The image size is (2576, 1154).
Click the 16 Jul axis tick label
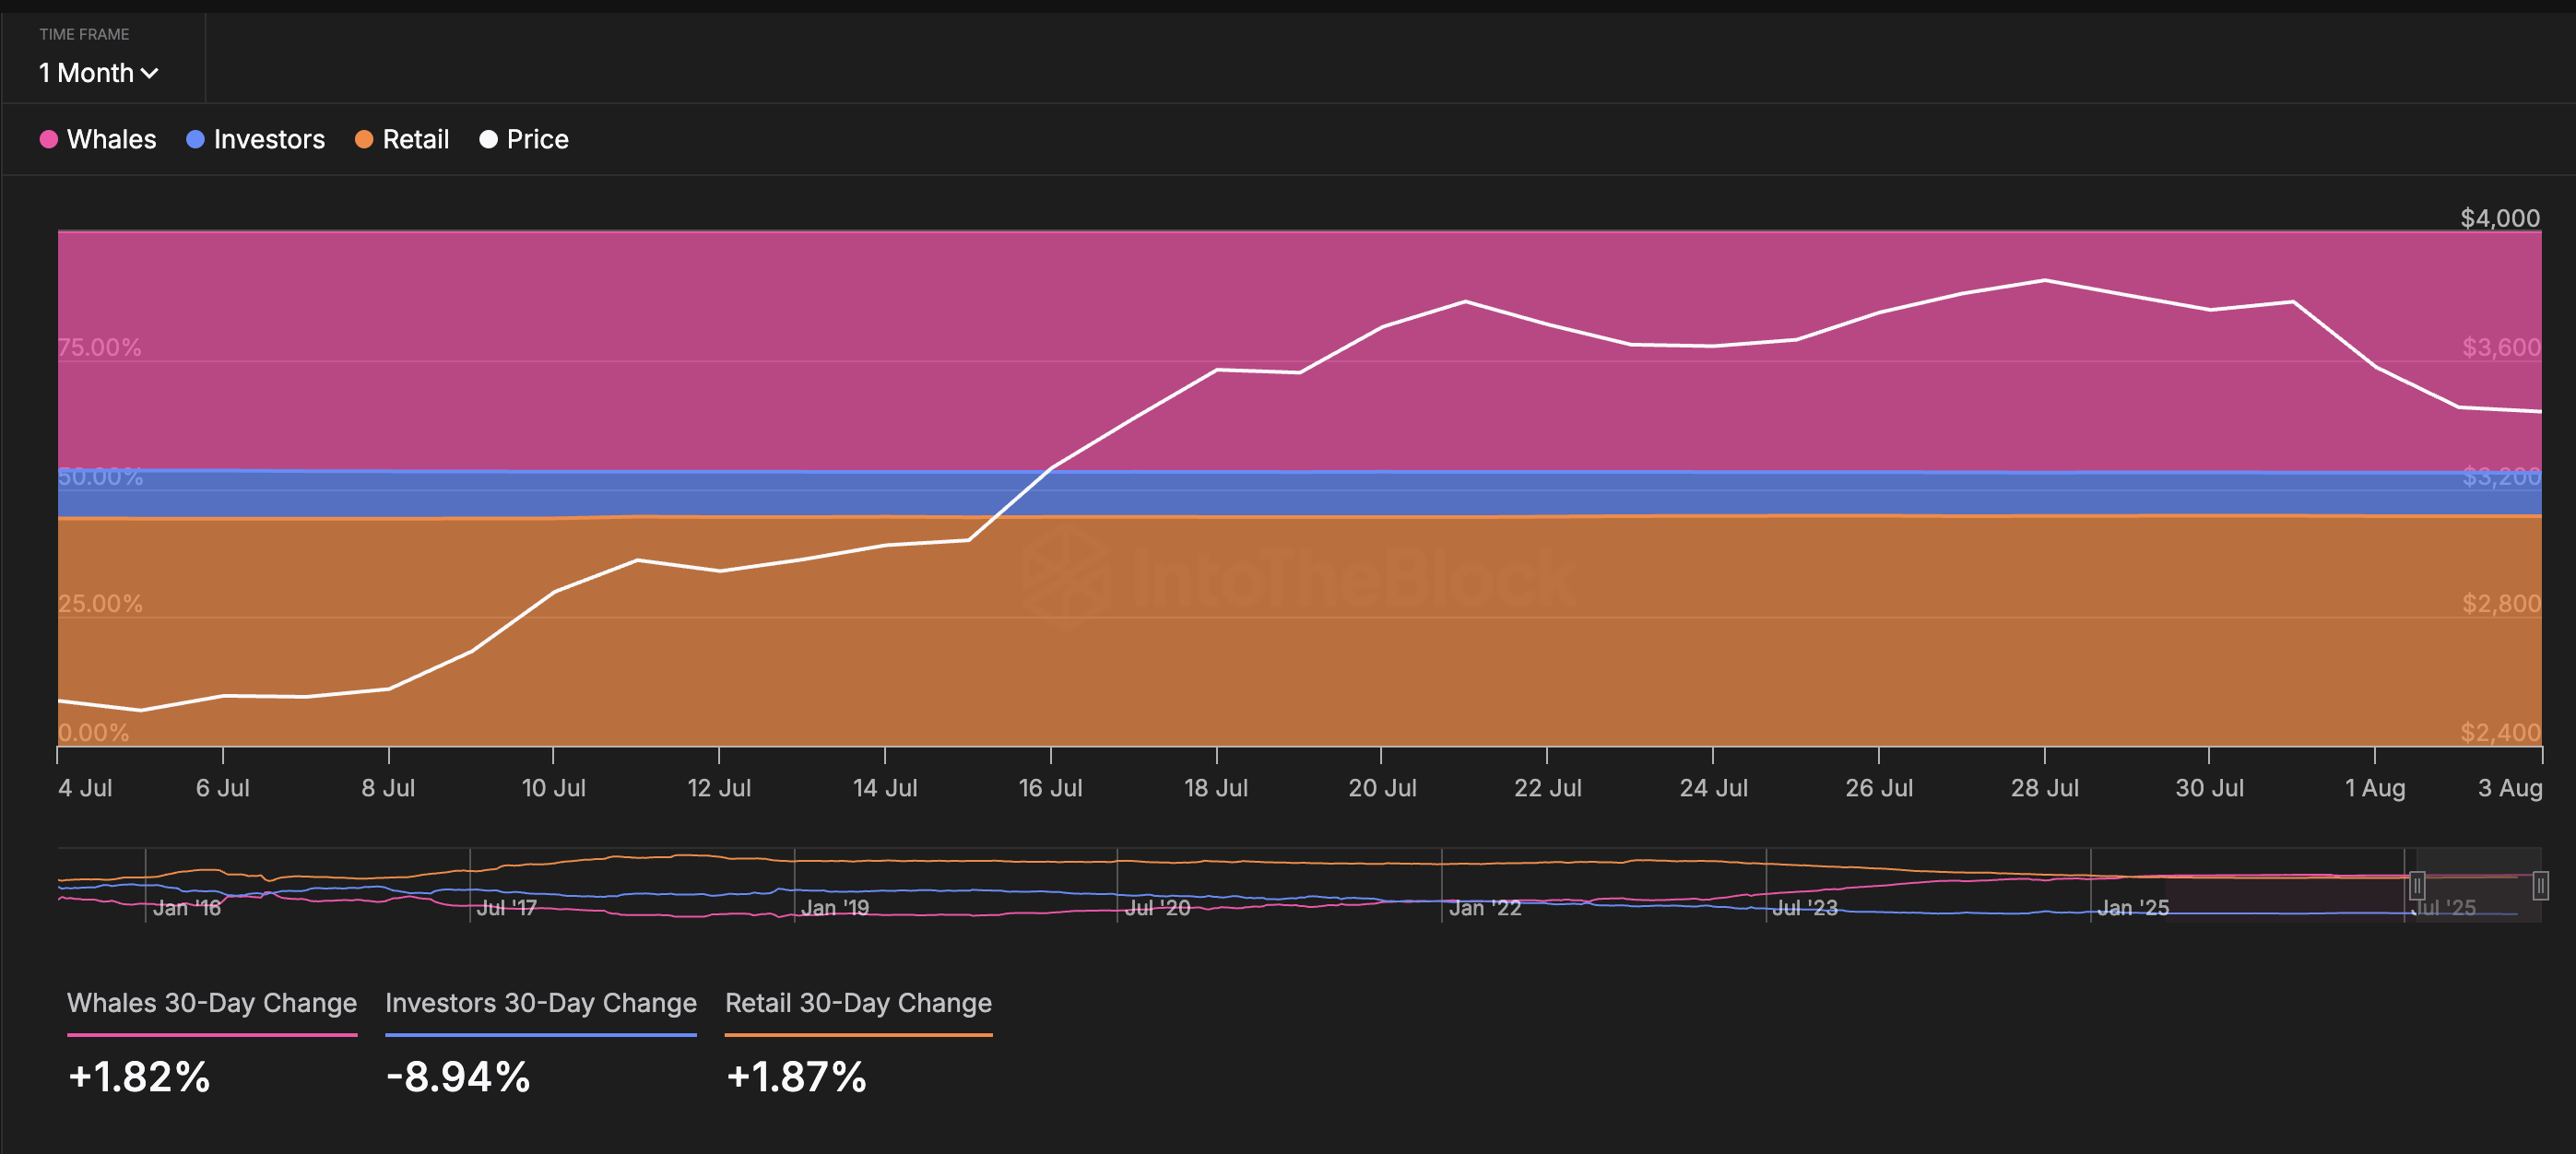click(1050, 788)
